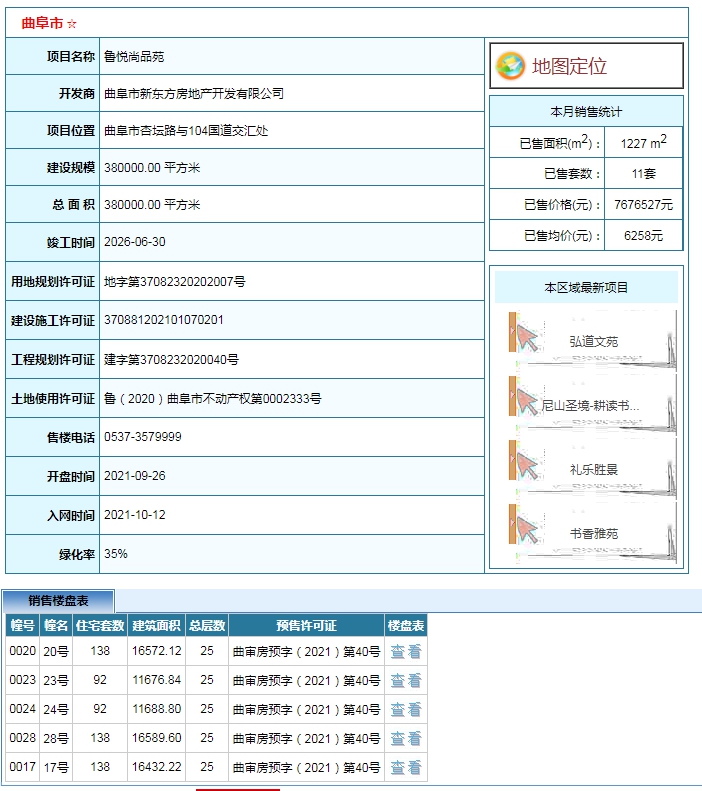View 楼盘表 for building 0023
This screenshot has height=791, width=702.
coord(406,681)
